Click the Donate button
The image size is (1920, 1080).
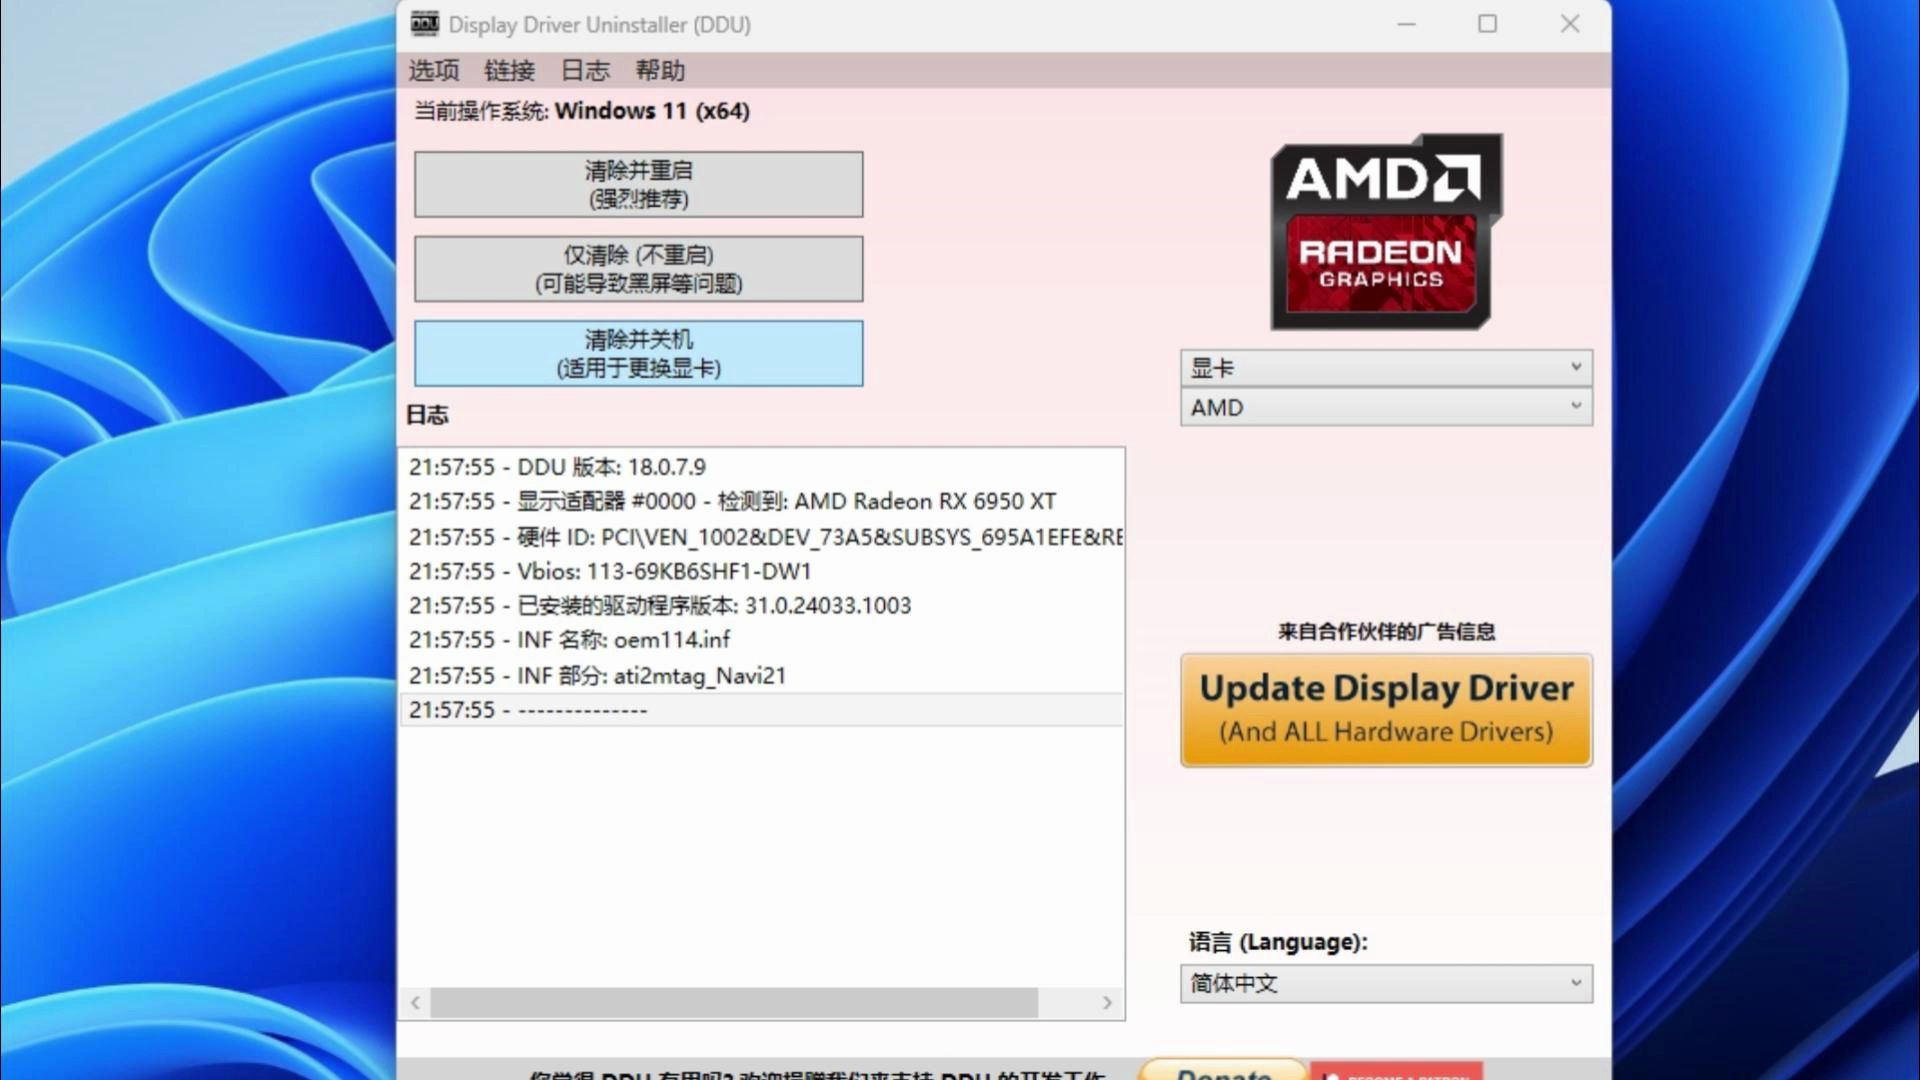click(1223, 1070)
